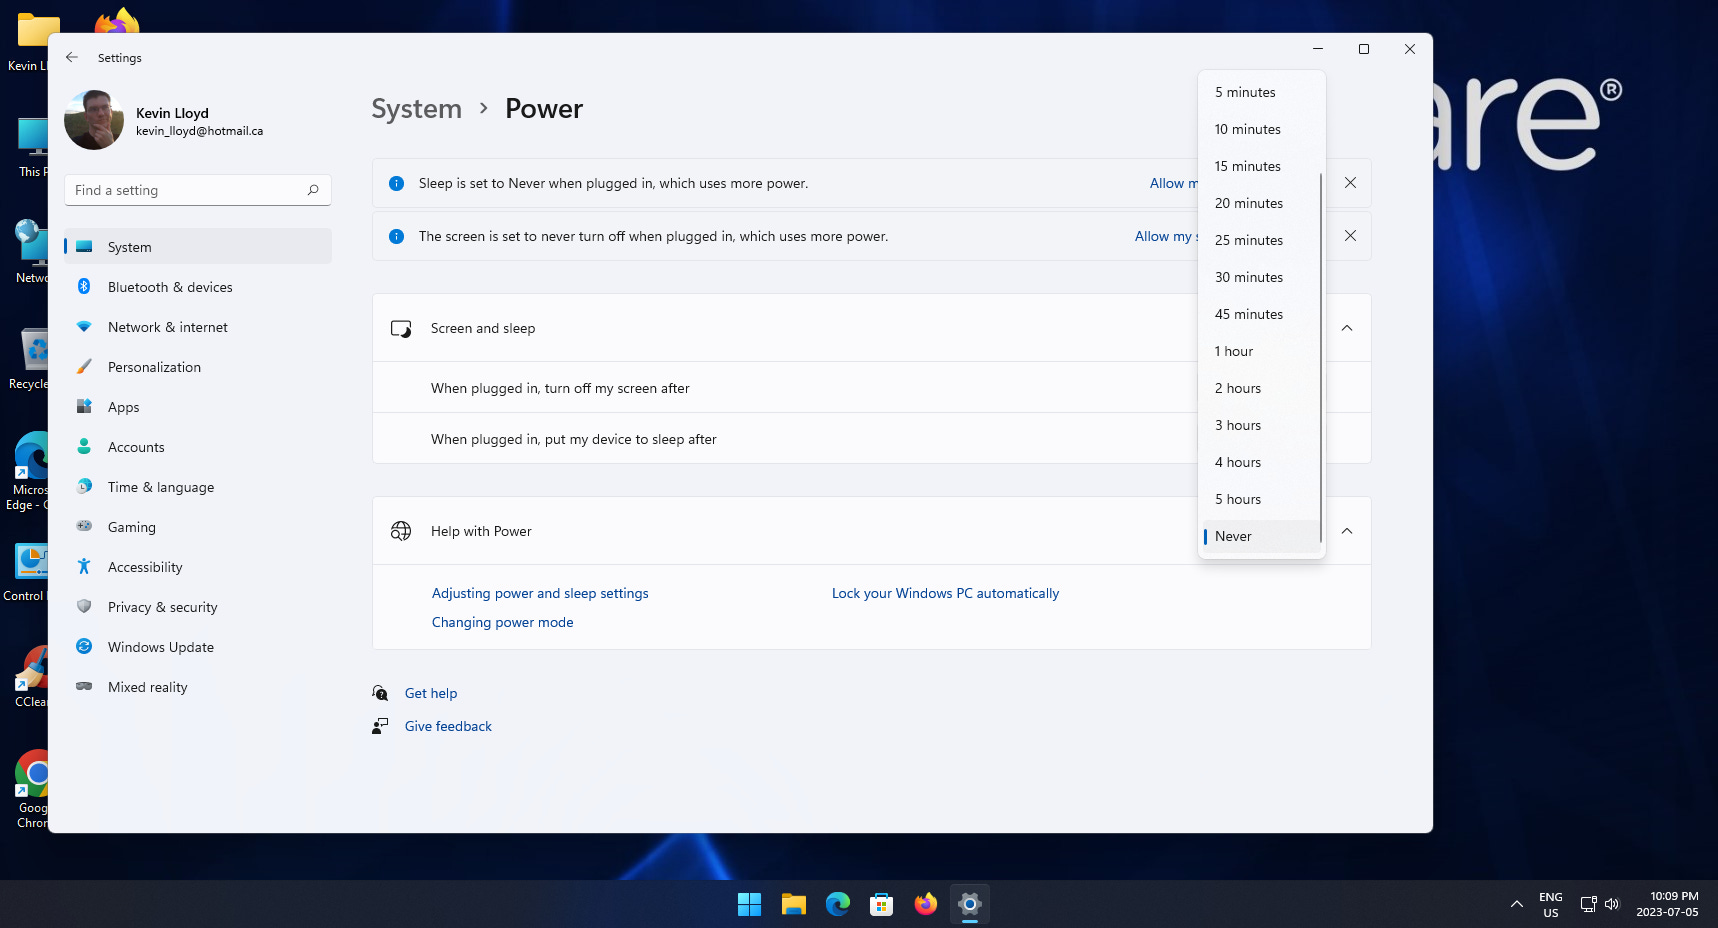Click the search magnifier icon
Screen dimensions: 1718x928
(313, 190)
